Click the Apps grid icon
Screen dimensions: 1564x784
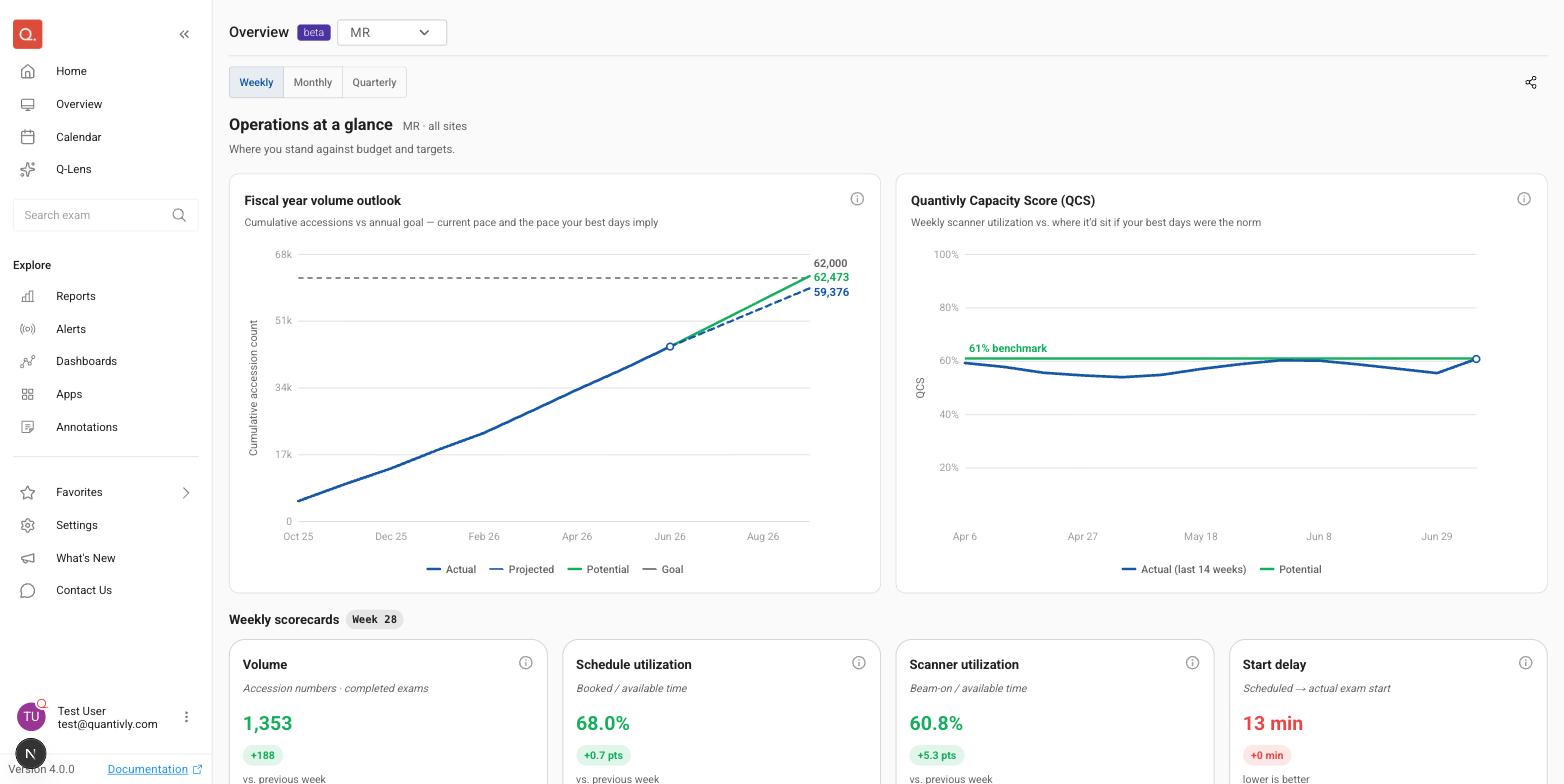[28, 394]
